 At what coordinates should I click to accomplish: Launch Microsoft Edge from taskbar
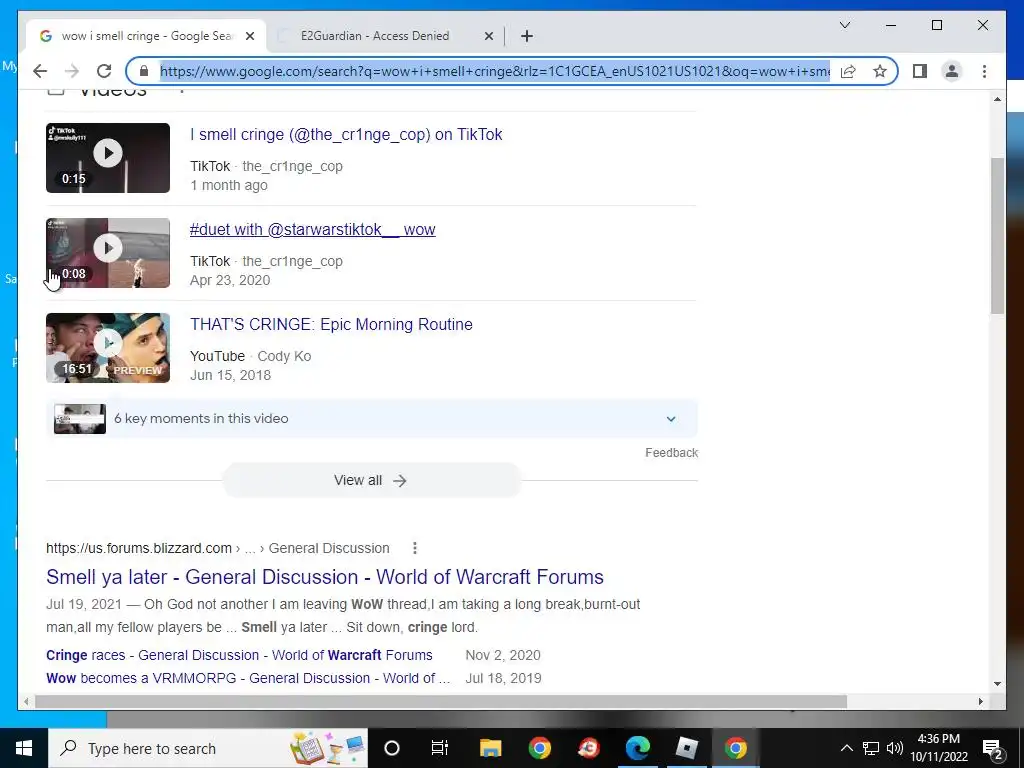point(637,748)
